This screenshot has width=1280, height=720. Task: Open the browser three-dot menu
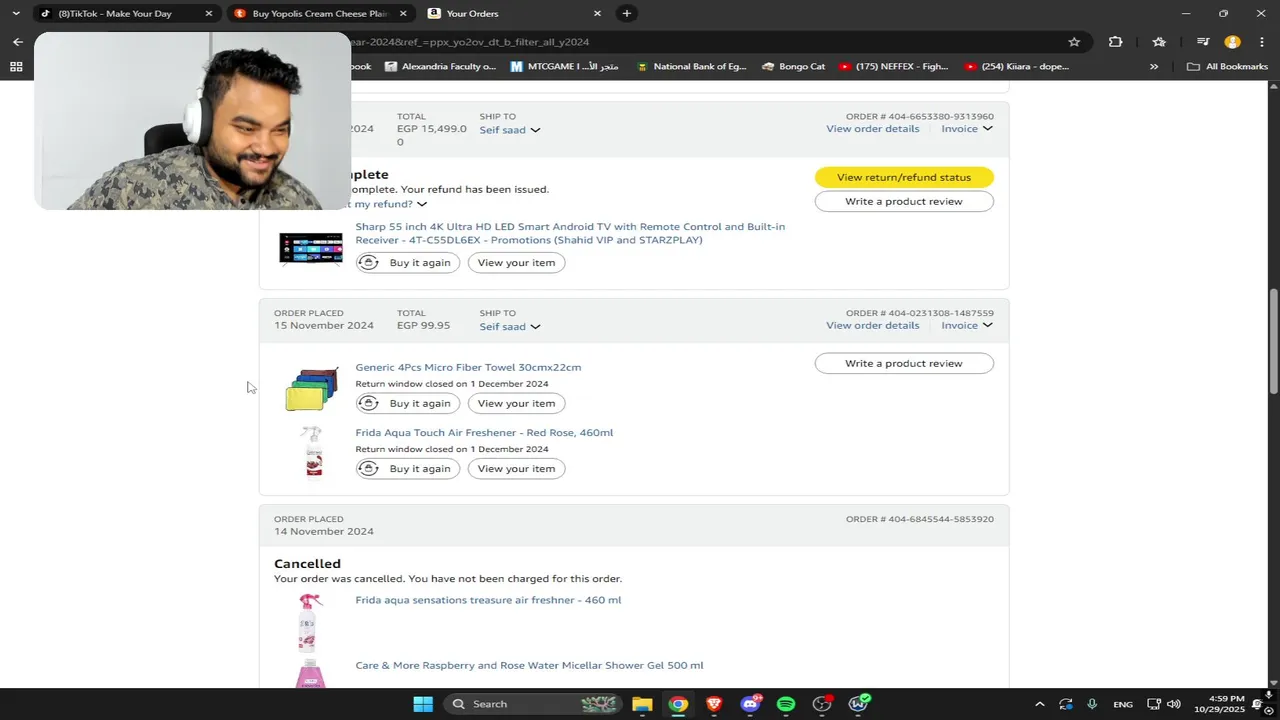pyautogui.click(x=1260, y=42)
